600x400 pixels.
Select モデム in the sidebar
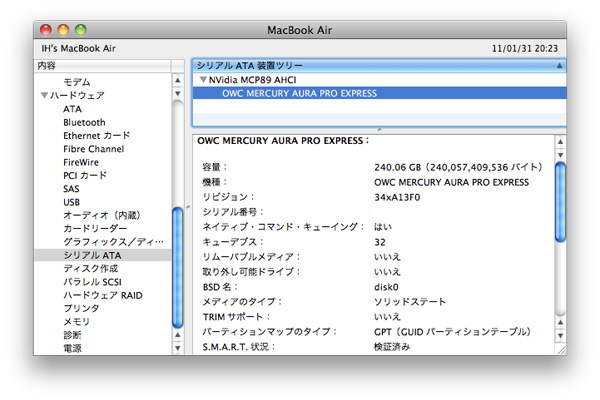[77, 82]
